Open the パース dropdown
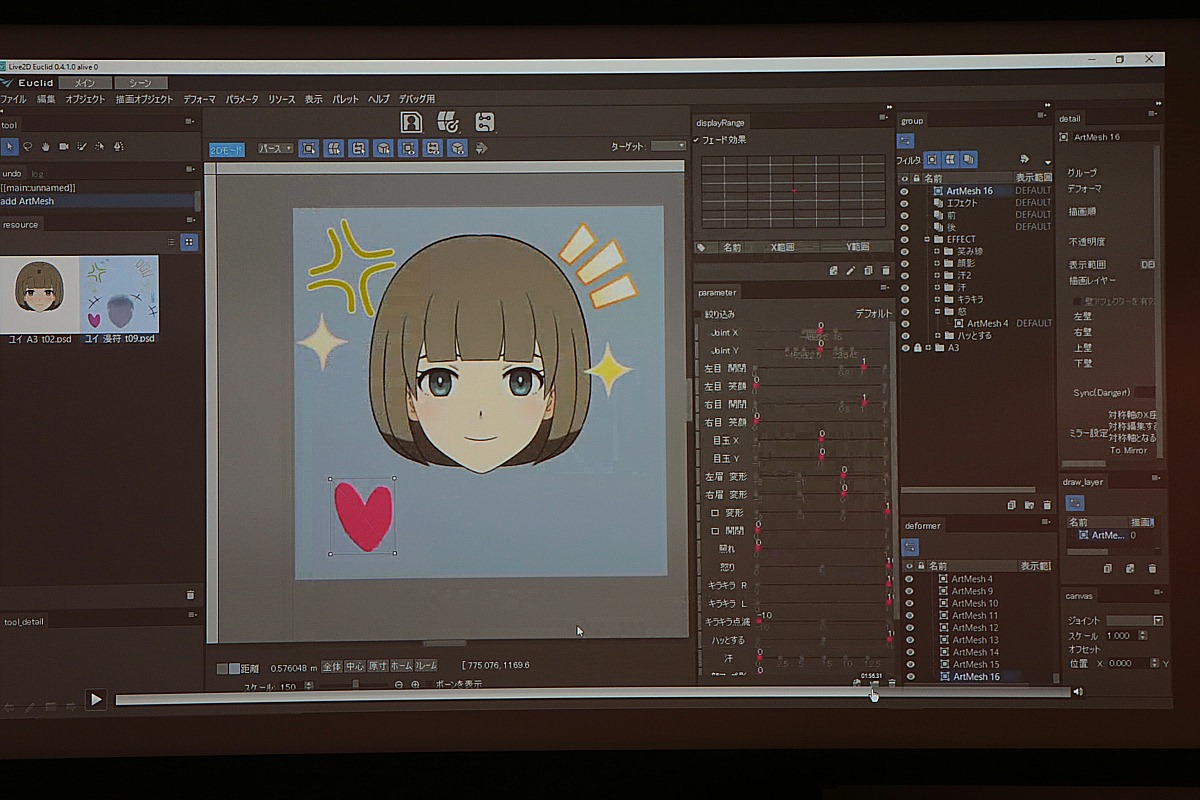Image resolution: width=1200 pixels, height=800 pixels. [x=275, y=148]
